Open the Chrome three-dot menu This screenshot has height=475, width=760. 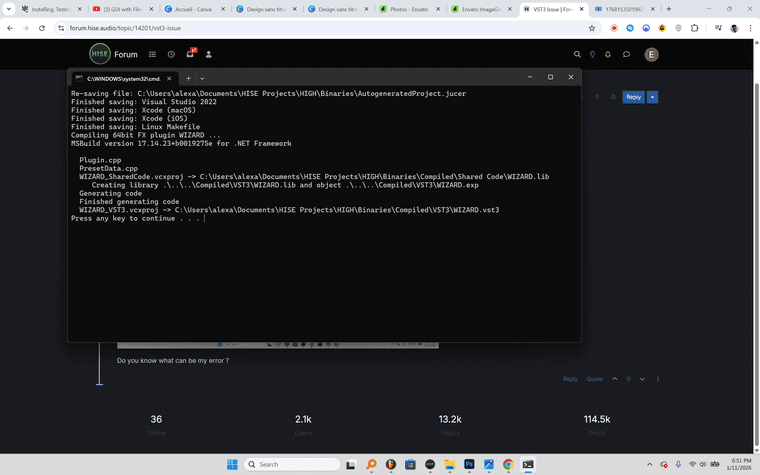coord(750,28)
